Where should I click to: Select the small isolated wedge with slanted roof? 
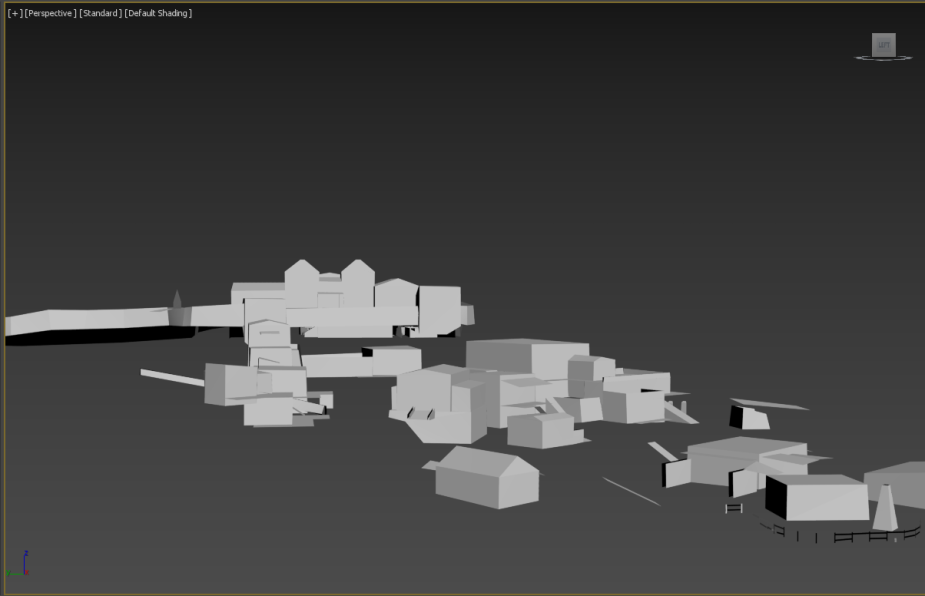(750, 417)
